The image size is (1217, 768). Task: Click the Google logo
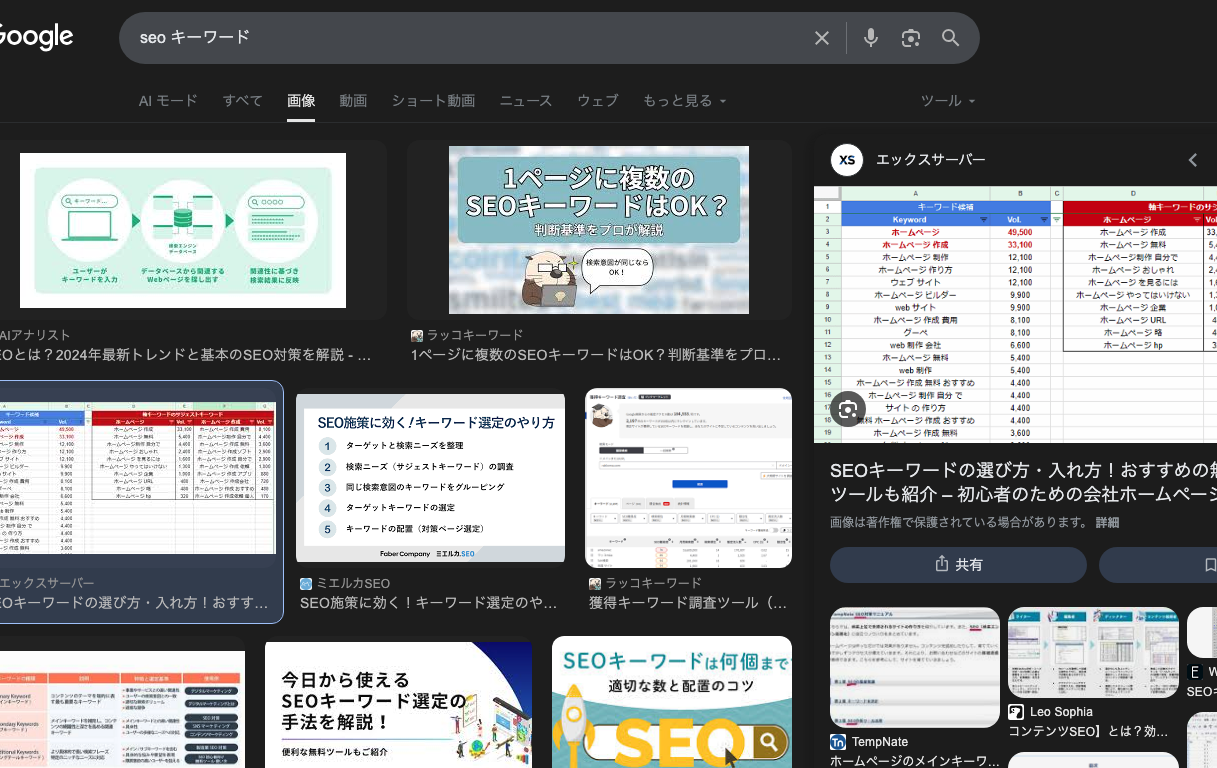click(36, 37)
